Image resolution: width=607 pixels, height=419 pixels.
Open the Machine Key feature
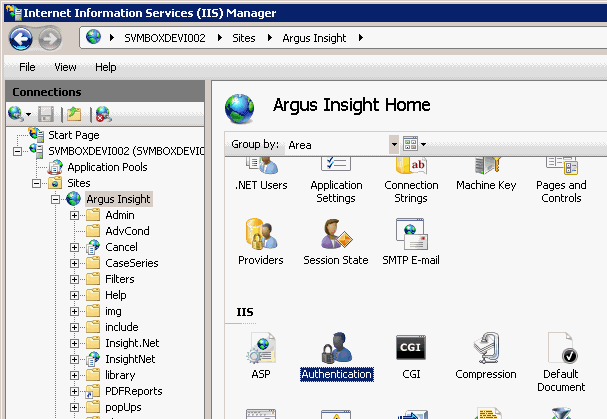click(486, 174)
